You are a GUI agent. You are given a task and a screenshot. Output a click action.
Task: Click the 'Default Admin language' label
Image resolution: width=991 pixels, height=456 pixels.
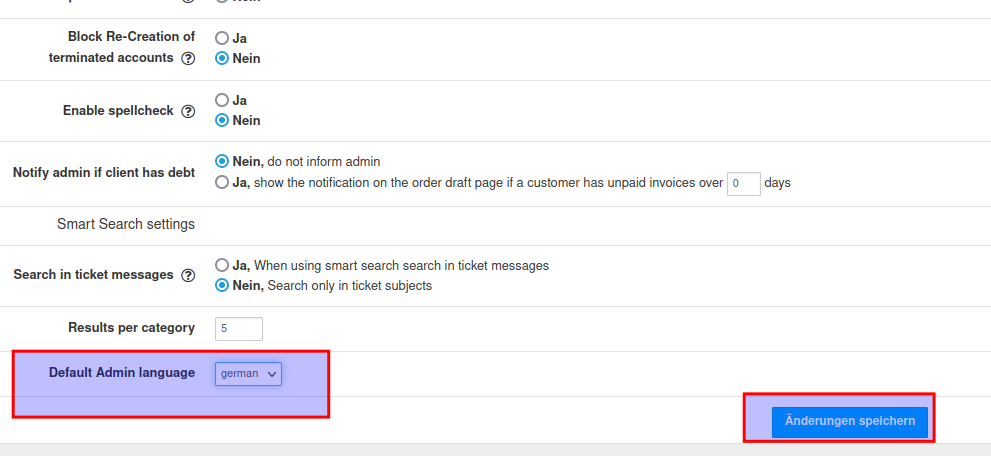(x=122, y=373)
